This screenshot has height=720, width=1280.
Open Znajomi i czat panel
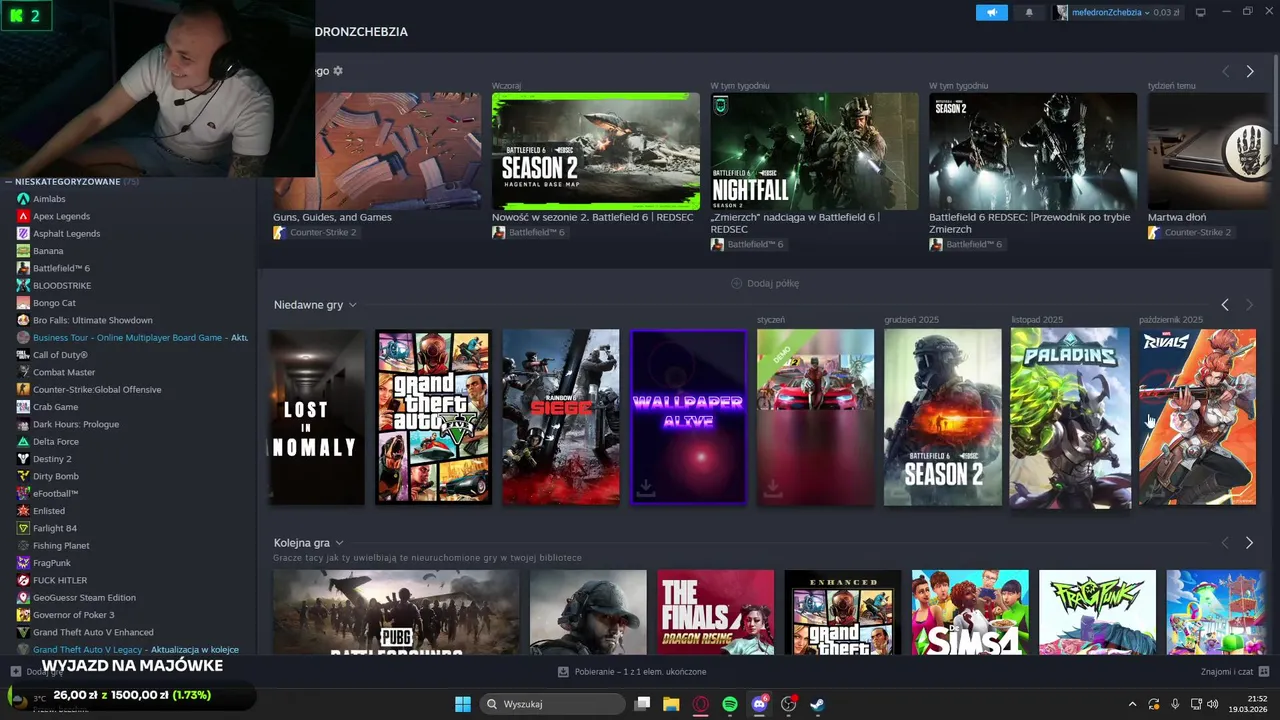click(x=1235, y=672)
